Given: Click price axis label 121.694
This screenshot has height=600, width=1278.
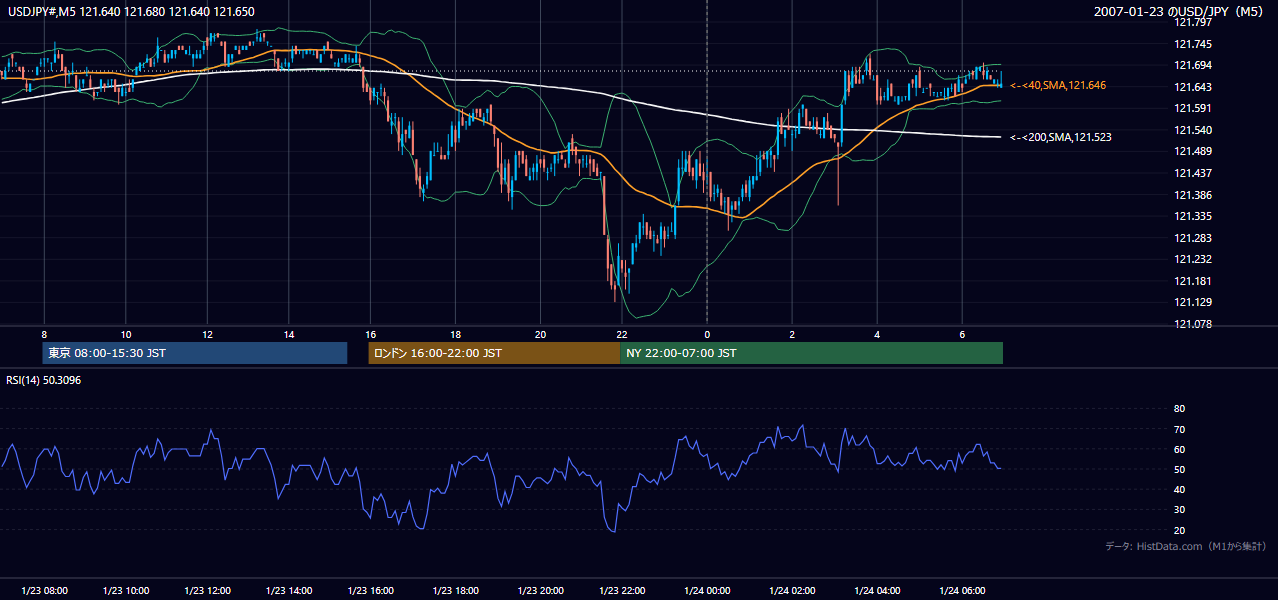Looking at the screenshot, I should click(x=1192, y=65).
